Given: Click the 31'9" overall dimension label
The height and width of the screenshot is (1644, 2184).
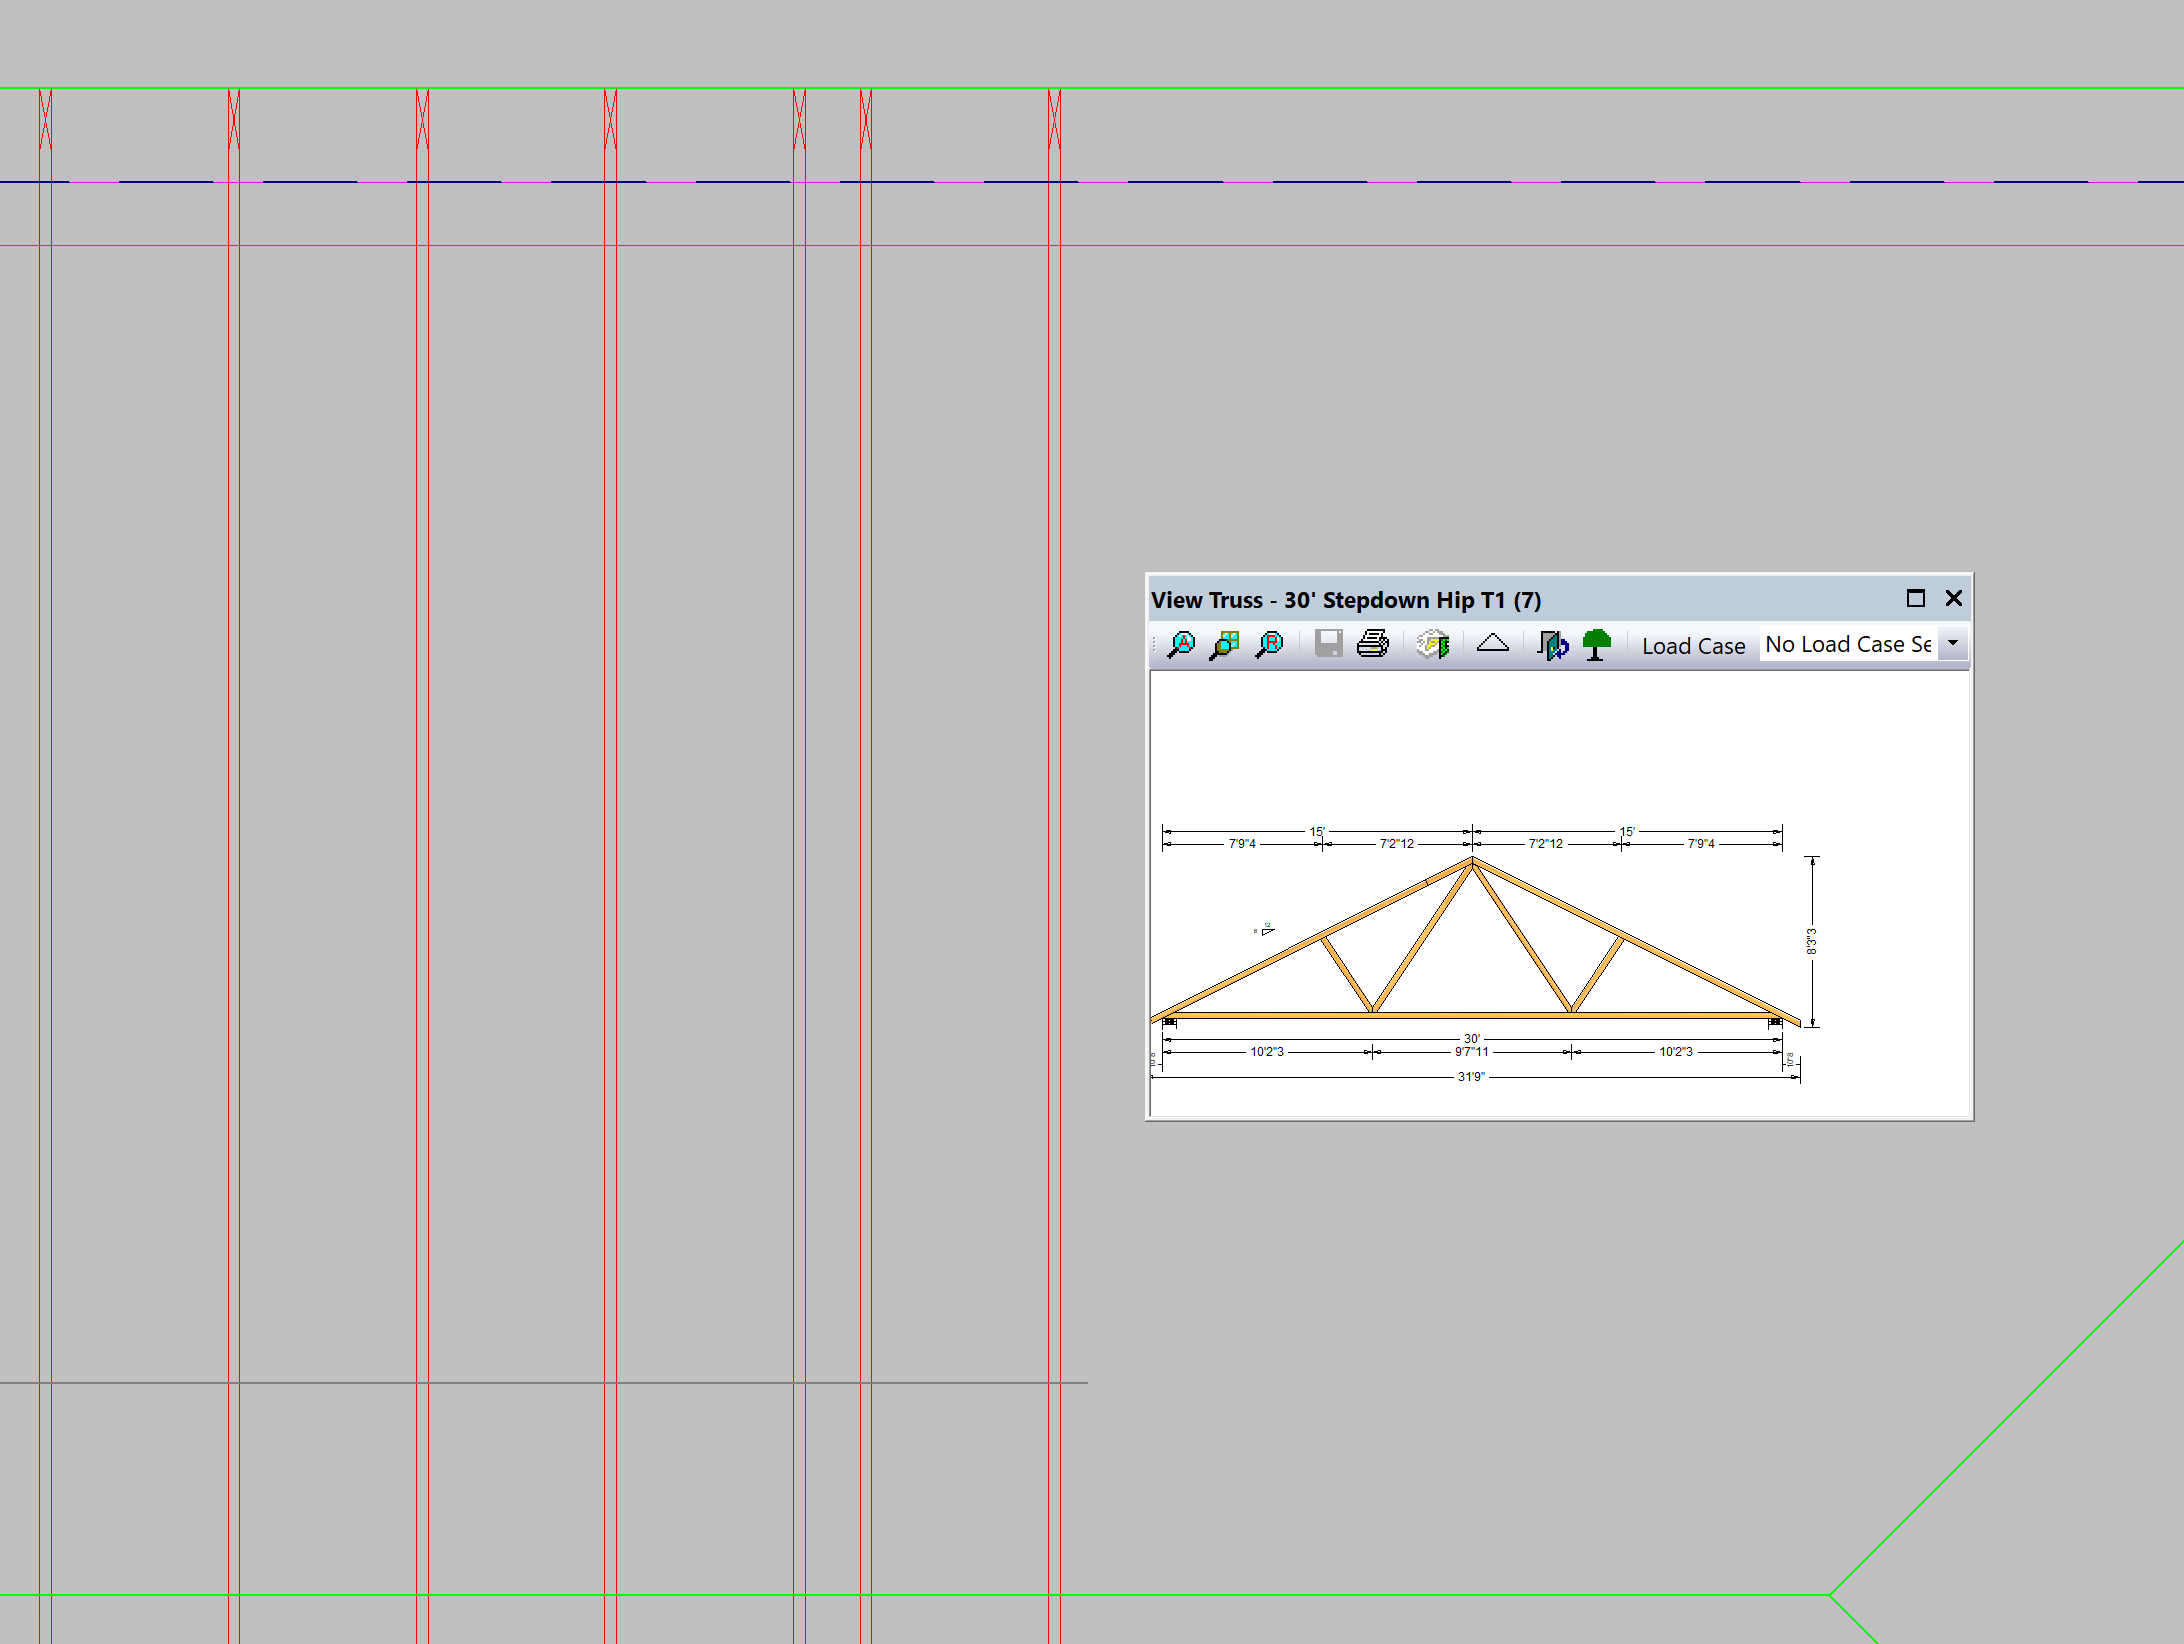Looking at the screenshot, I should tap(1470, 1077).
